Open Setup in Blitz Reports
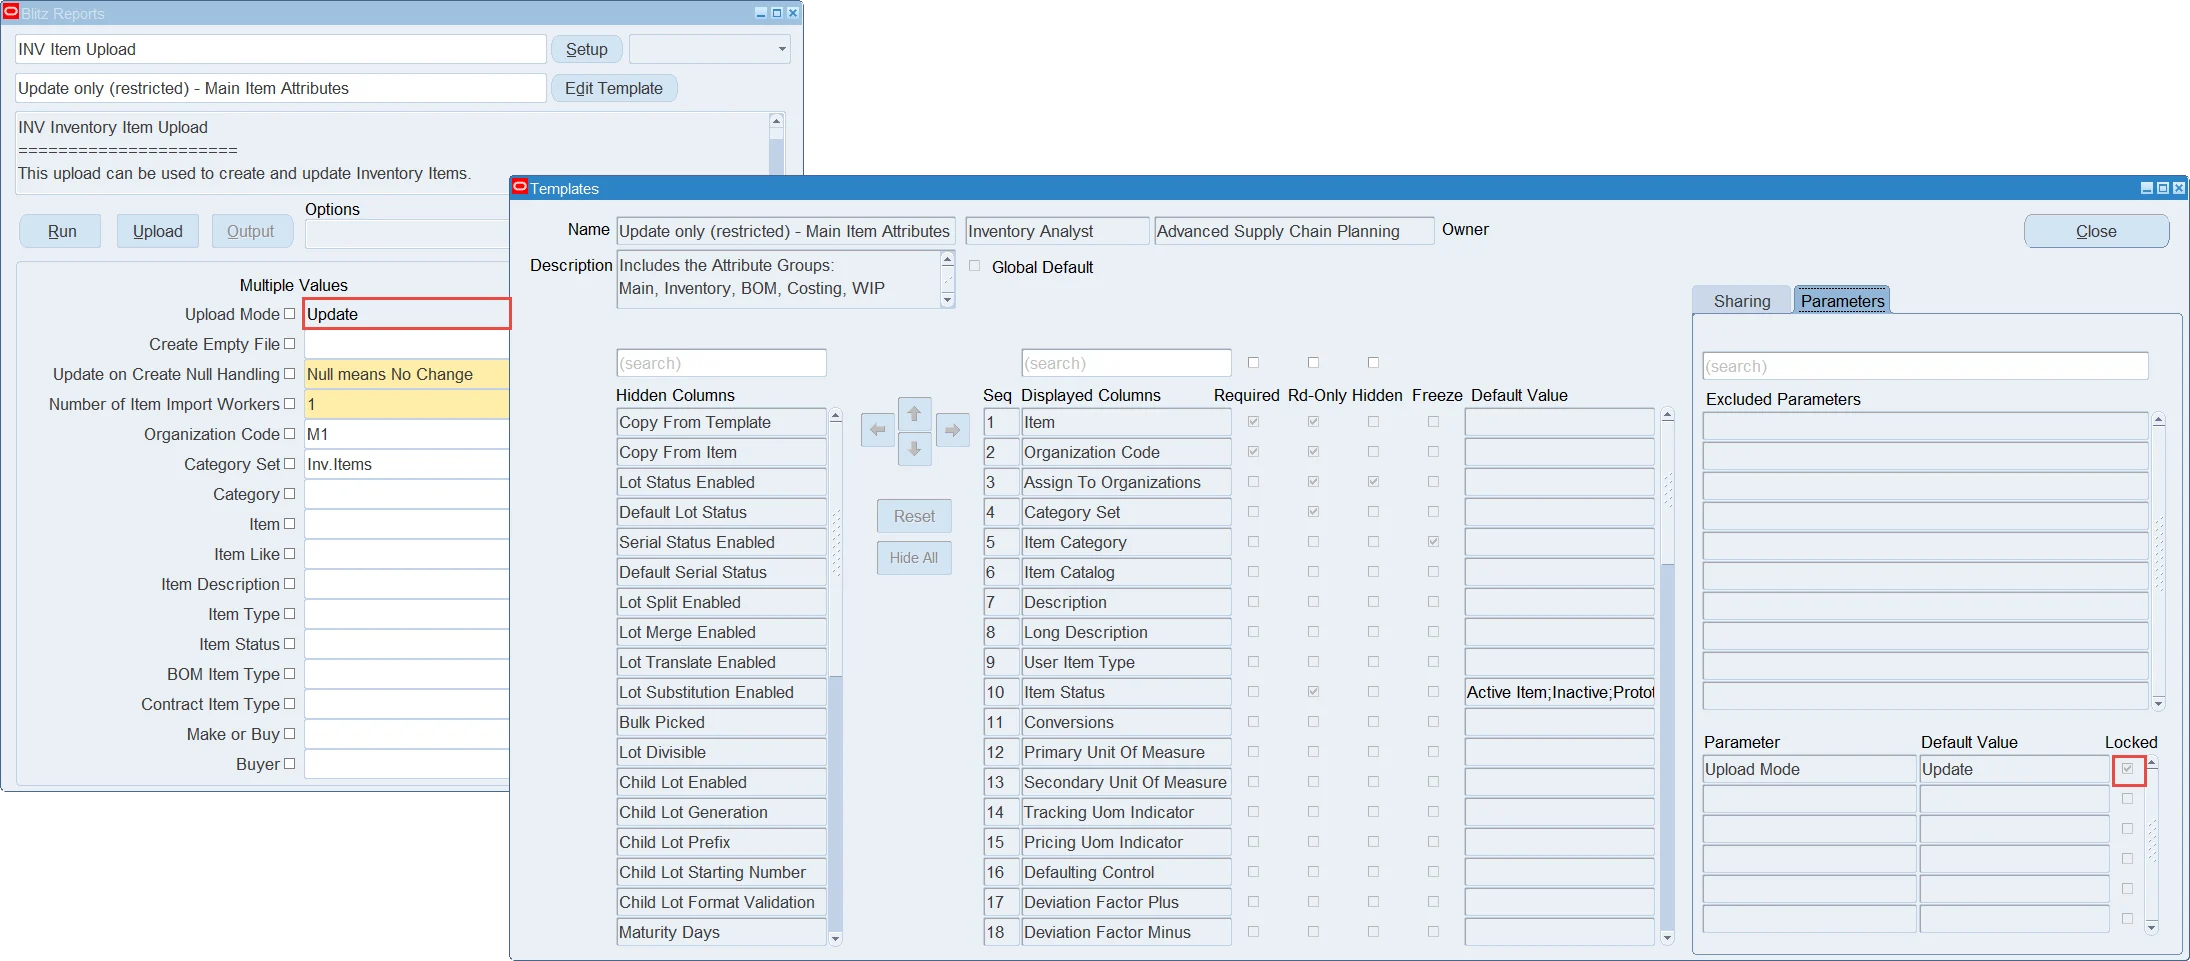 point(587,49)
